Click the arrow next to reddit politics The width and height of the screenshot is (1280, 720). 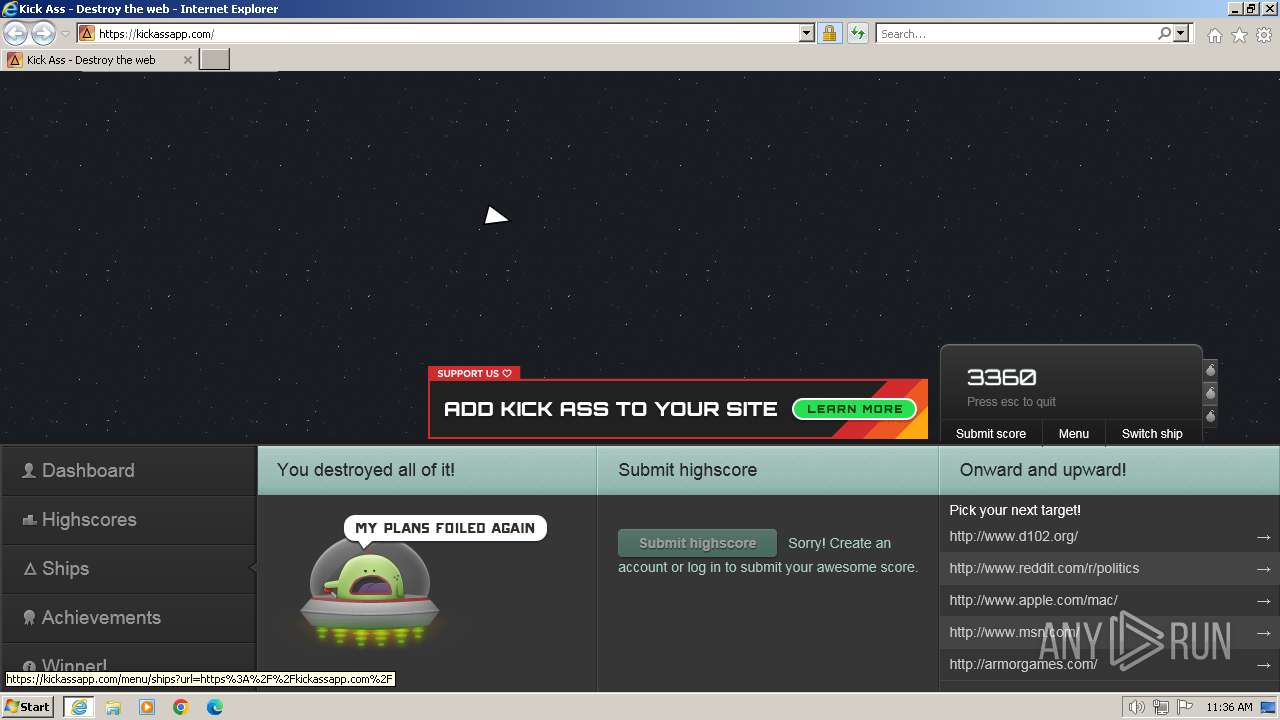(1264, 569)
